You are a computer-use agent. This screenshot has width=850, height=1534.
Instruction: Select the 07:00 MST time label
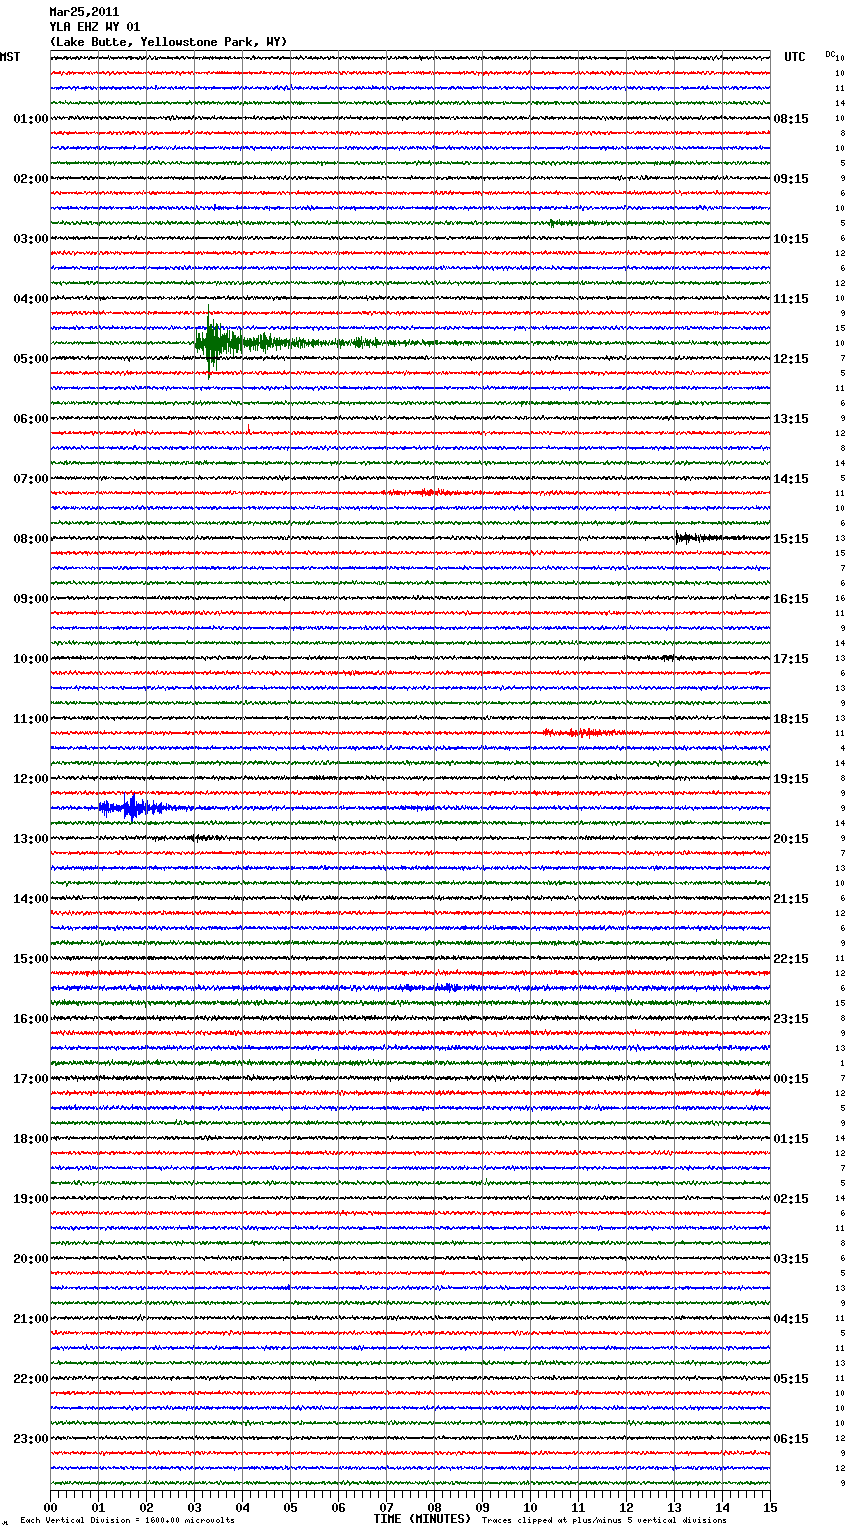31,479
